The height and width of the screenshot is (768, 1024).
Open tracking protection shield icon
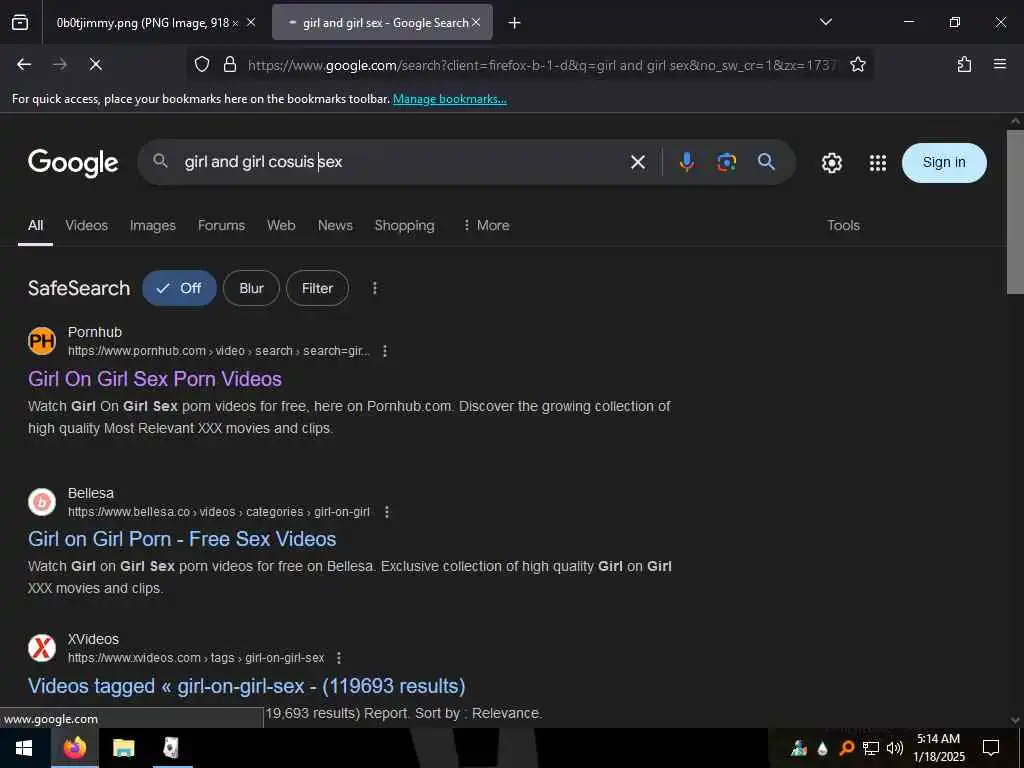point(202,64)
